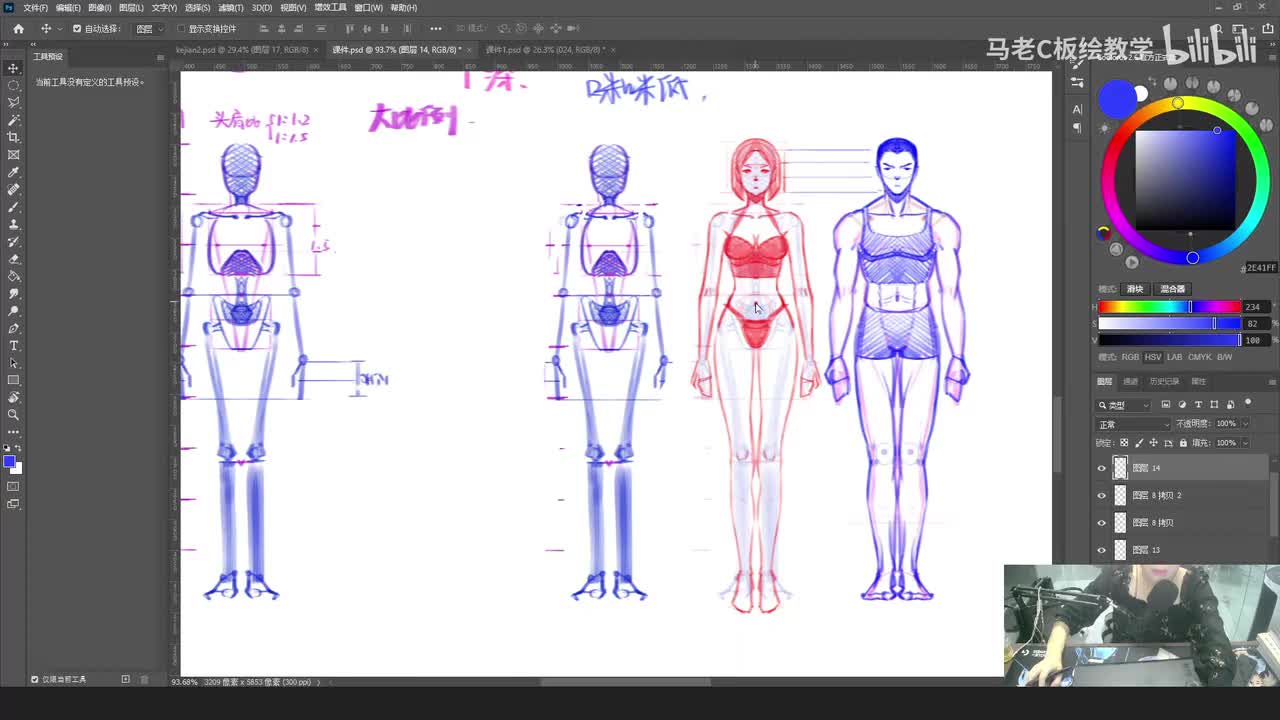Select the Frame tool

pyautogui.click(x=14, y=155)
